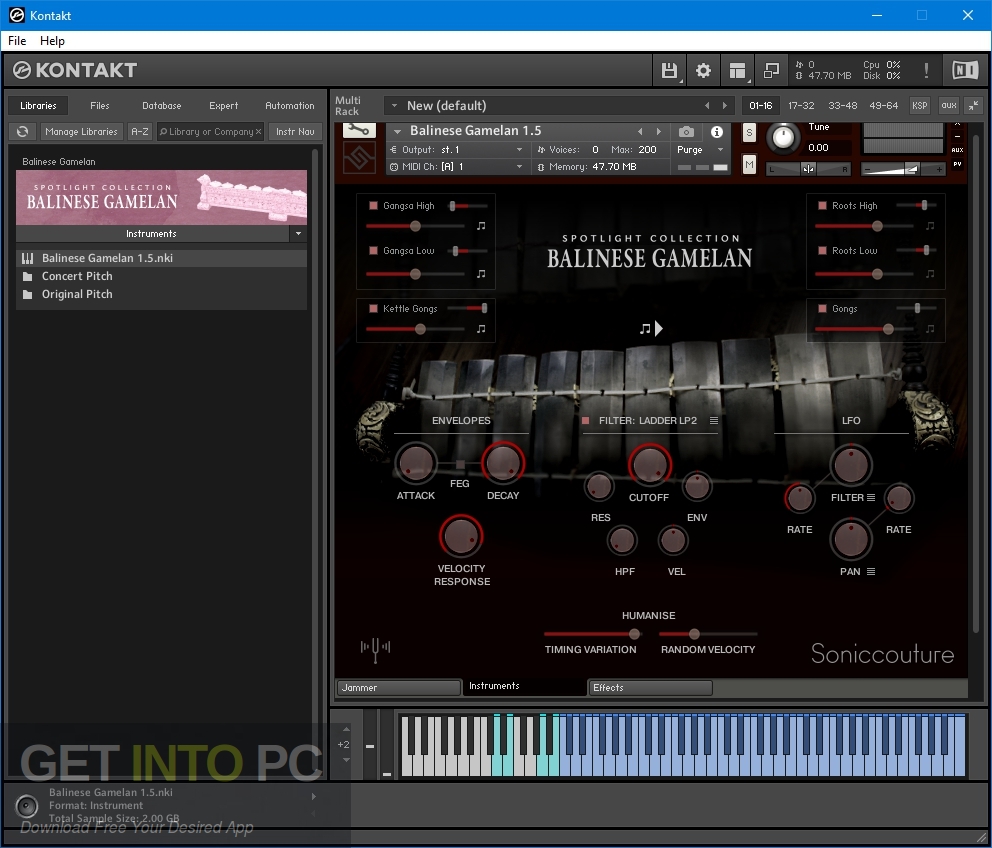Switch to the Automation tab
Viewport: 992px width, 848px height.
[290, 106]
